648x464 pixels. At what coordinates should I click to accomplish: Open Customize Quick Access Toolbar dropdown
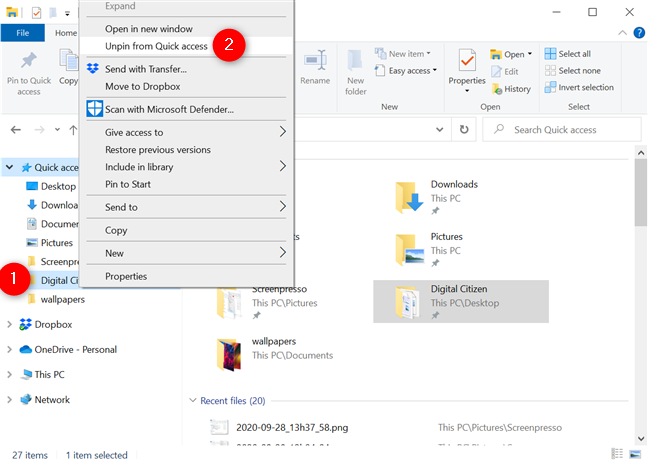pos(67,14)
